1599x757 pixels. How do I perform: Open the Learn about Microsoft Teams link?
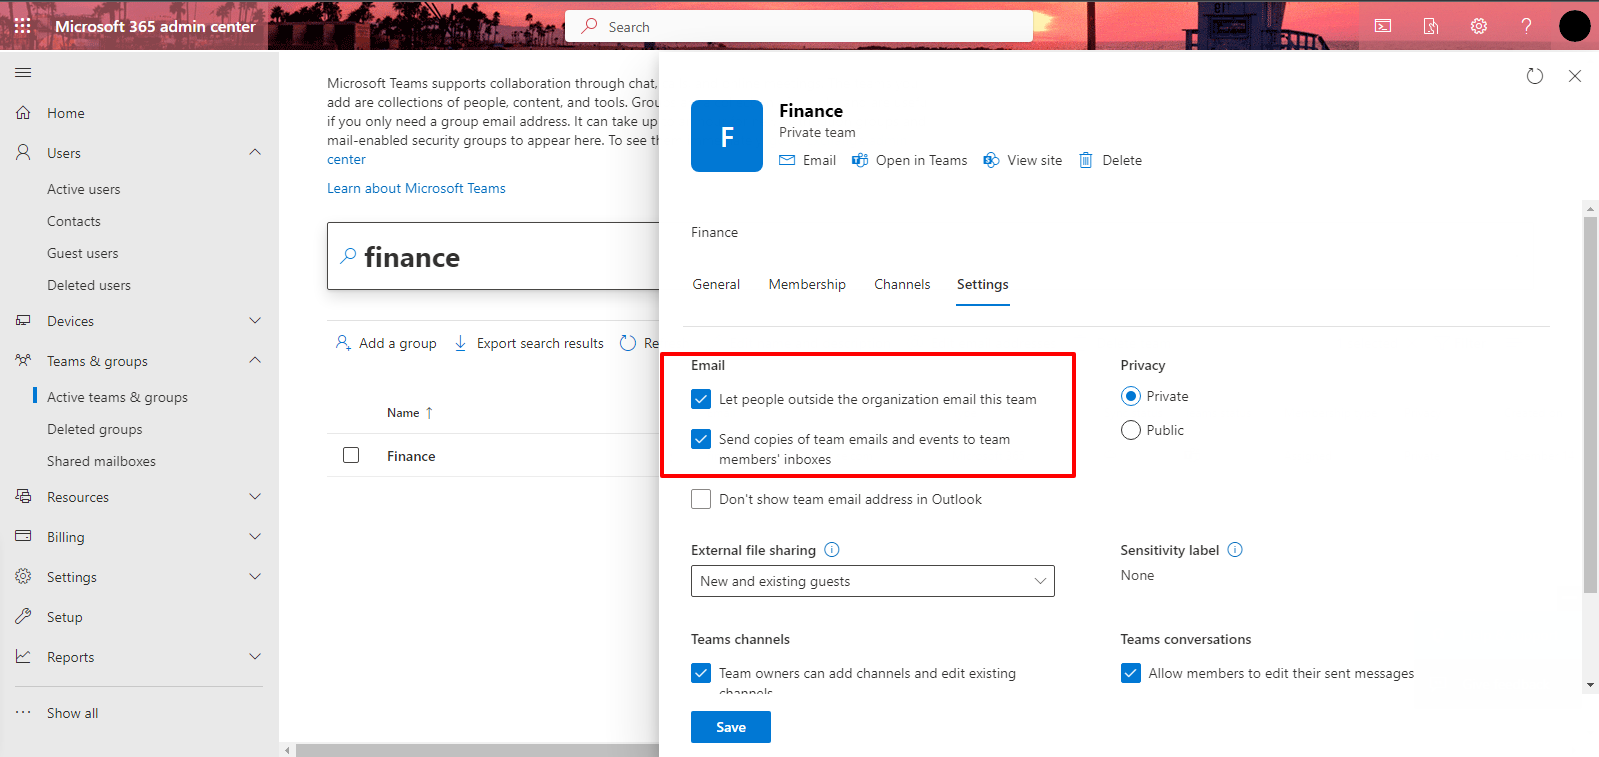pos(416,188)
